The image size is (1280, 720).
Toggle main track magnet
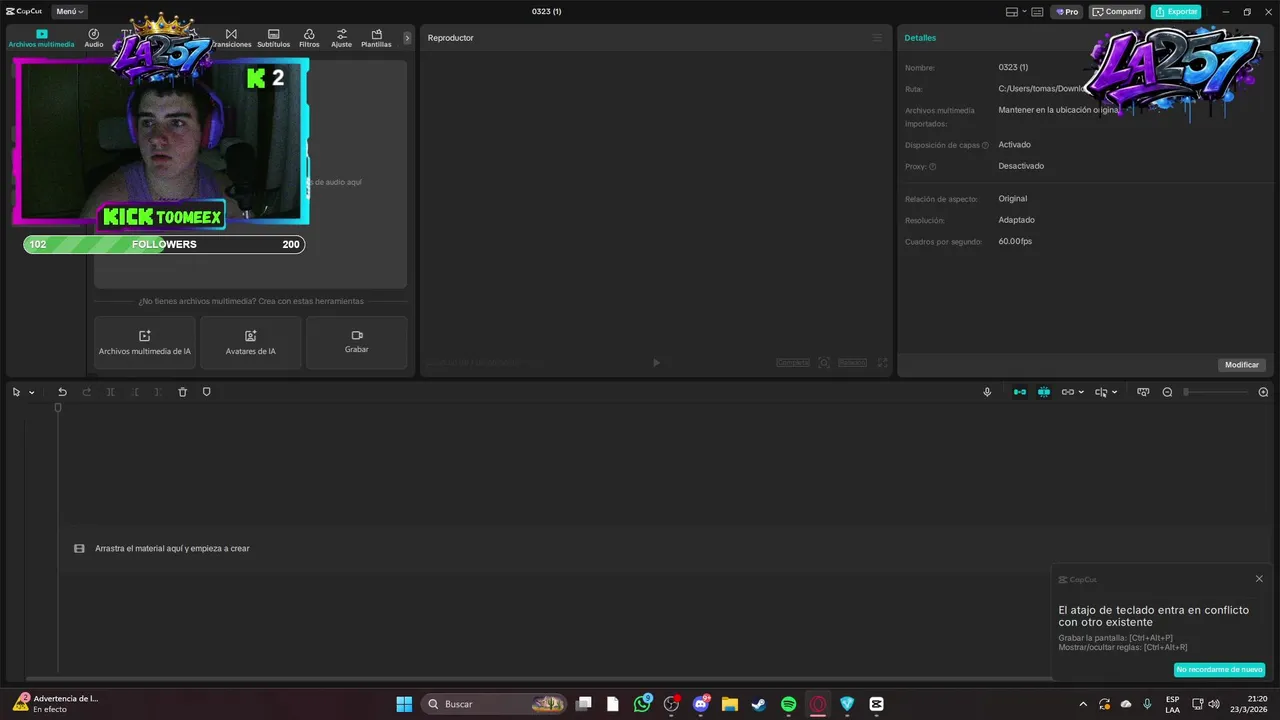coord(1020,392)
